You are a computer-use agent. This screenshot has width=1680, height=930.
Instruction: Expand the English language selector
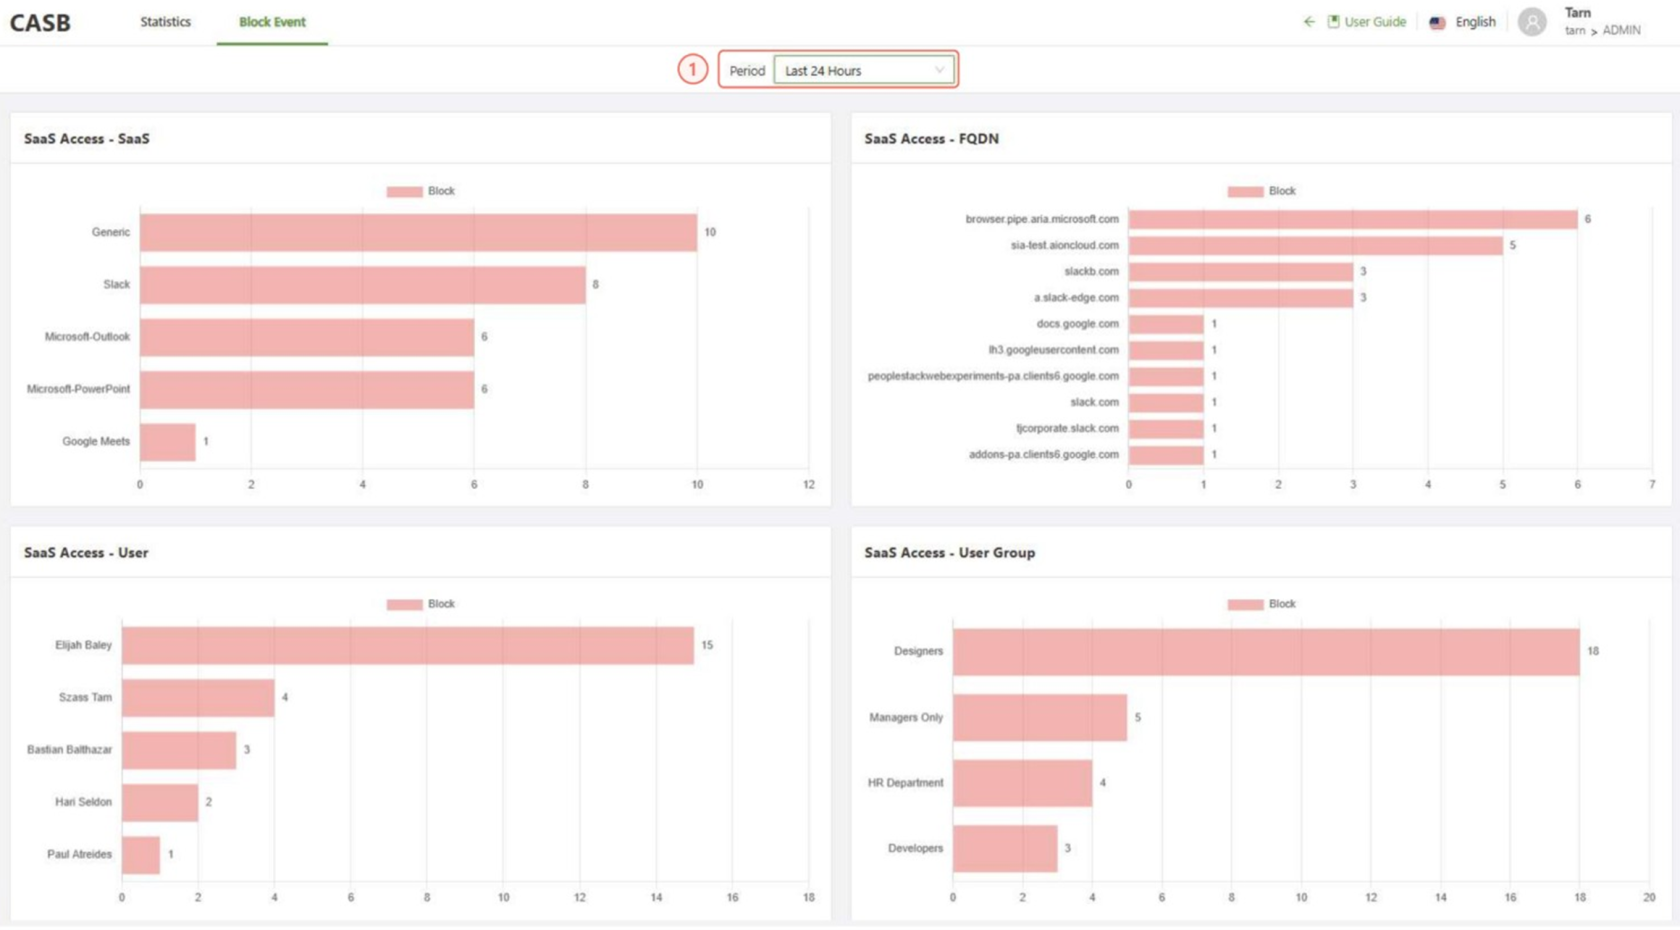coord(1475,22)
